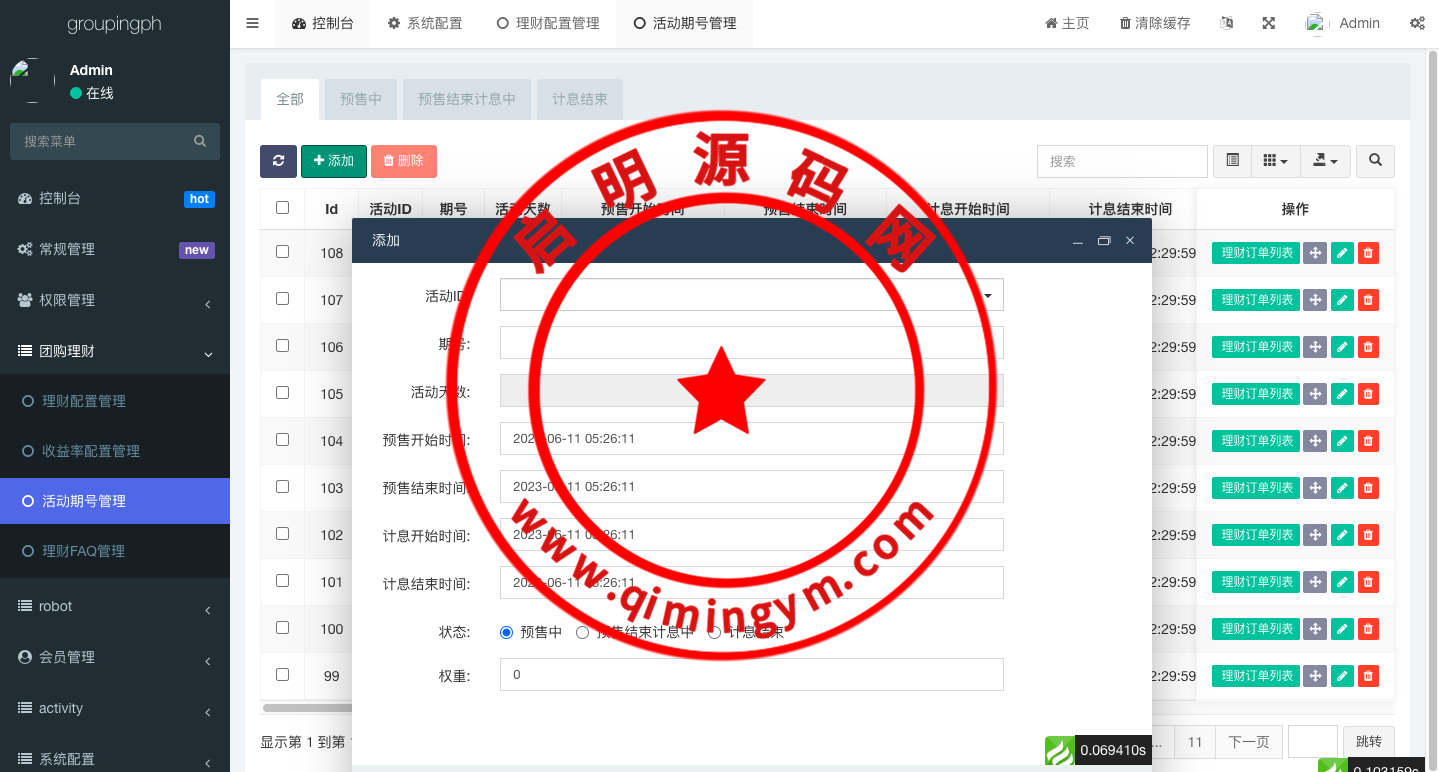Open 收益率配置管理 in the sidebar
This screenshot has height=772, width=1439.
[90, 451]
